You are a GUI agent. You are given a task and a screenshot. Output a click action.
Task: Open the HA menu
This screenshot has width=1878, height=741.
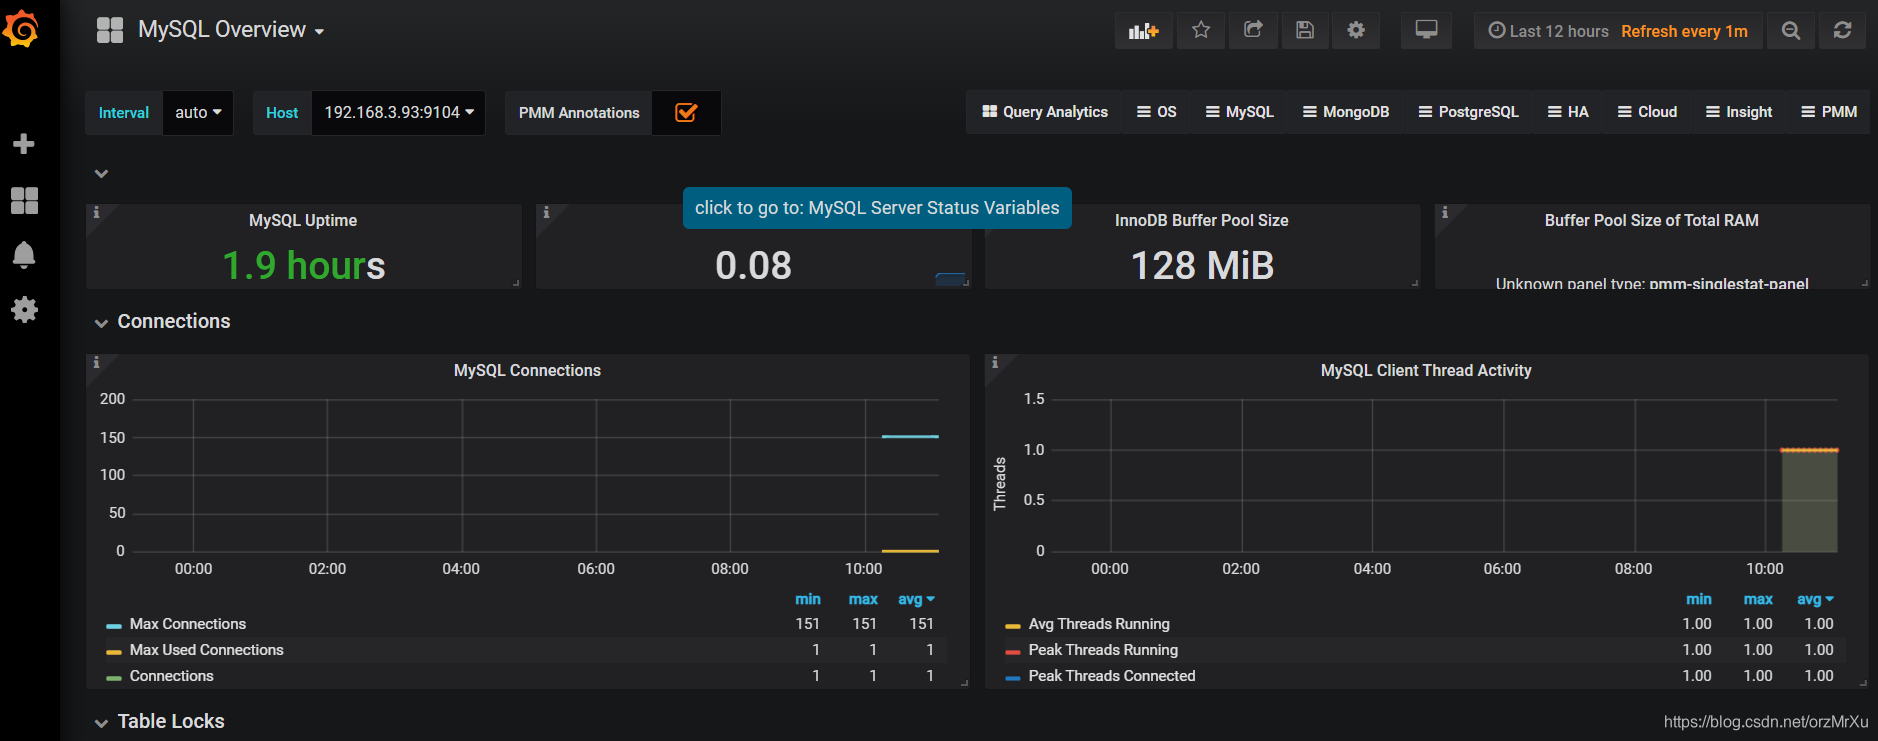pyautogui.click(x=1568, y=112)
